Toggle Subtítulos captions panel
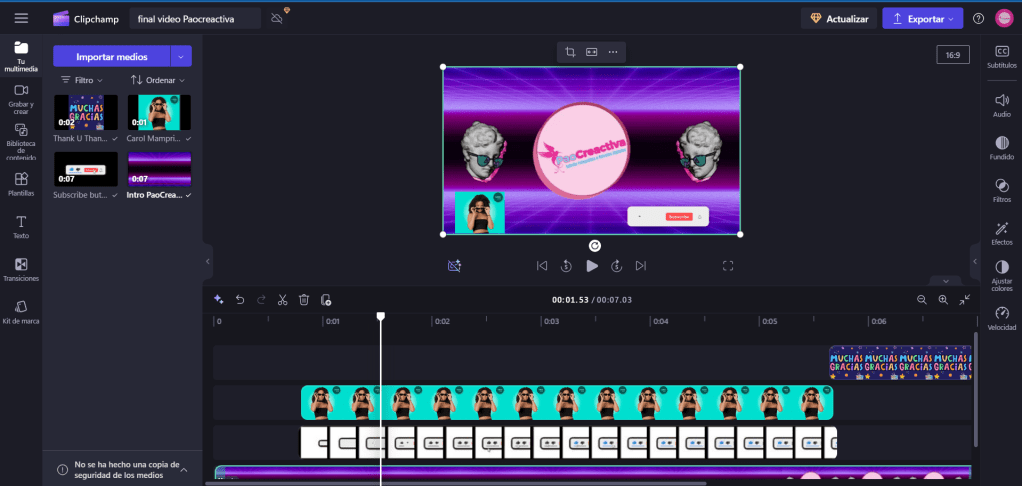 (x=1001, y=57)
